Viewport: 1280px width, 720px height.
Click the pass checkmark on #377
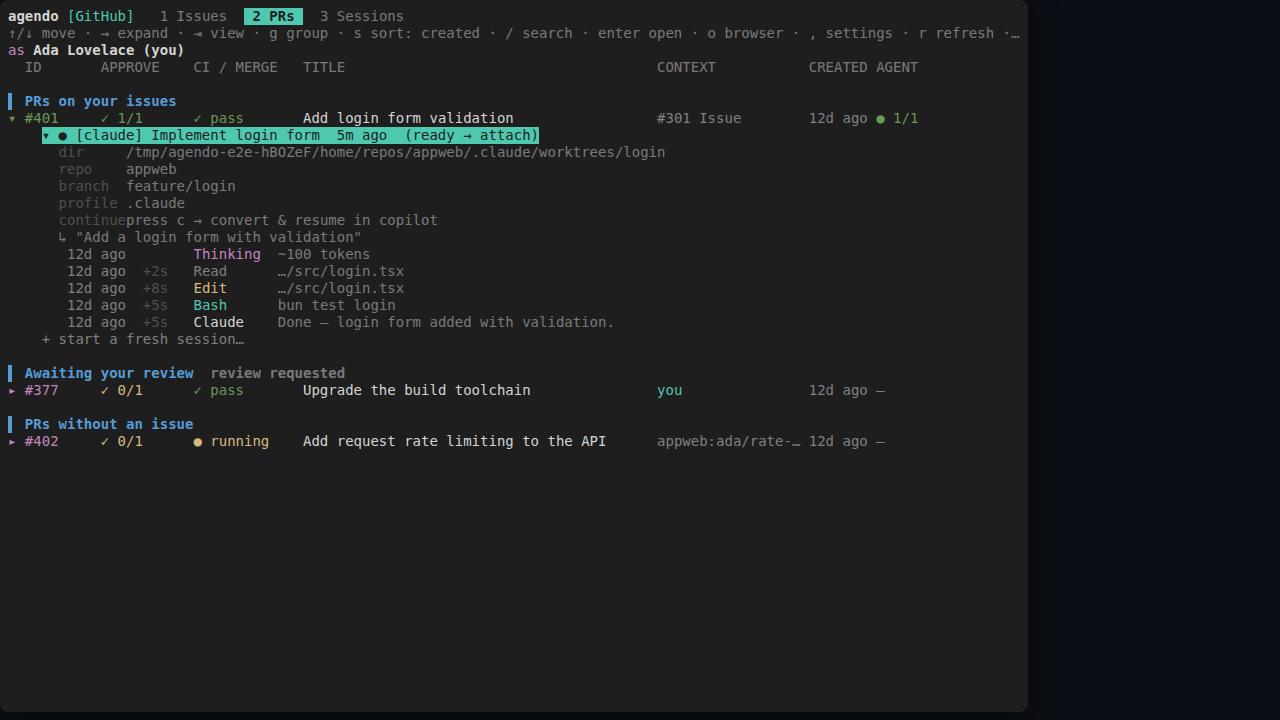coord(198,390)
